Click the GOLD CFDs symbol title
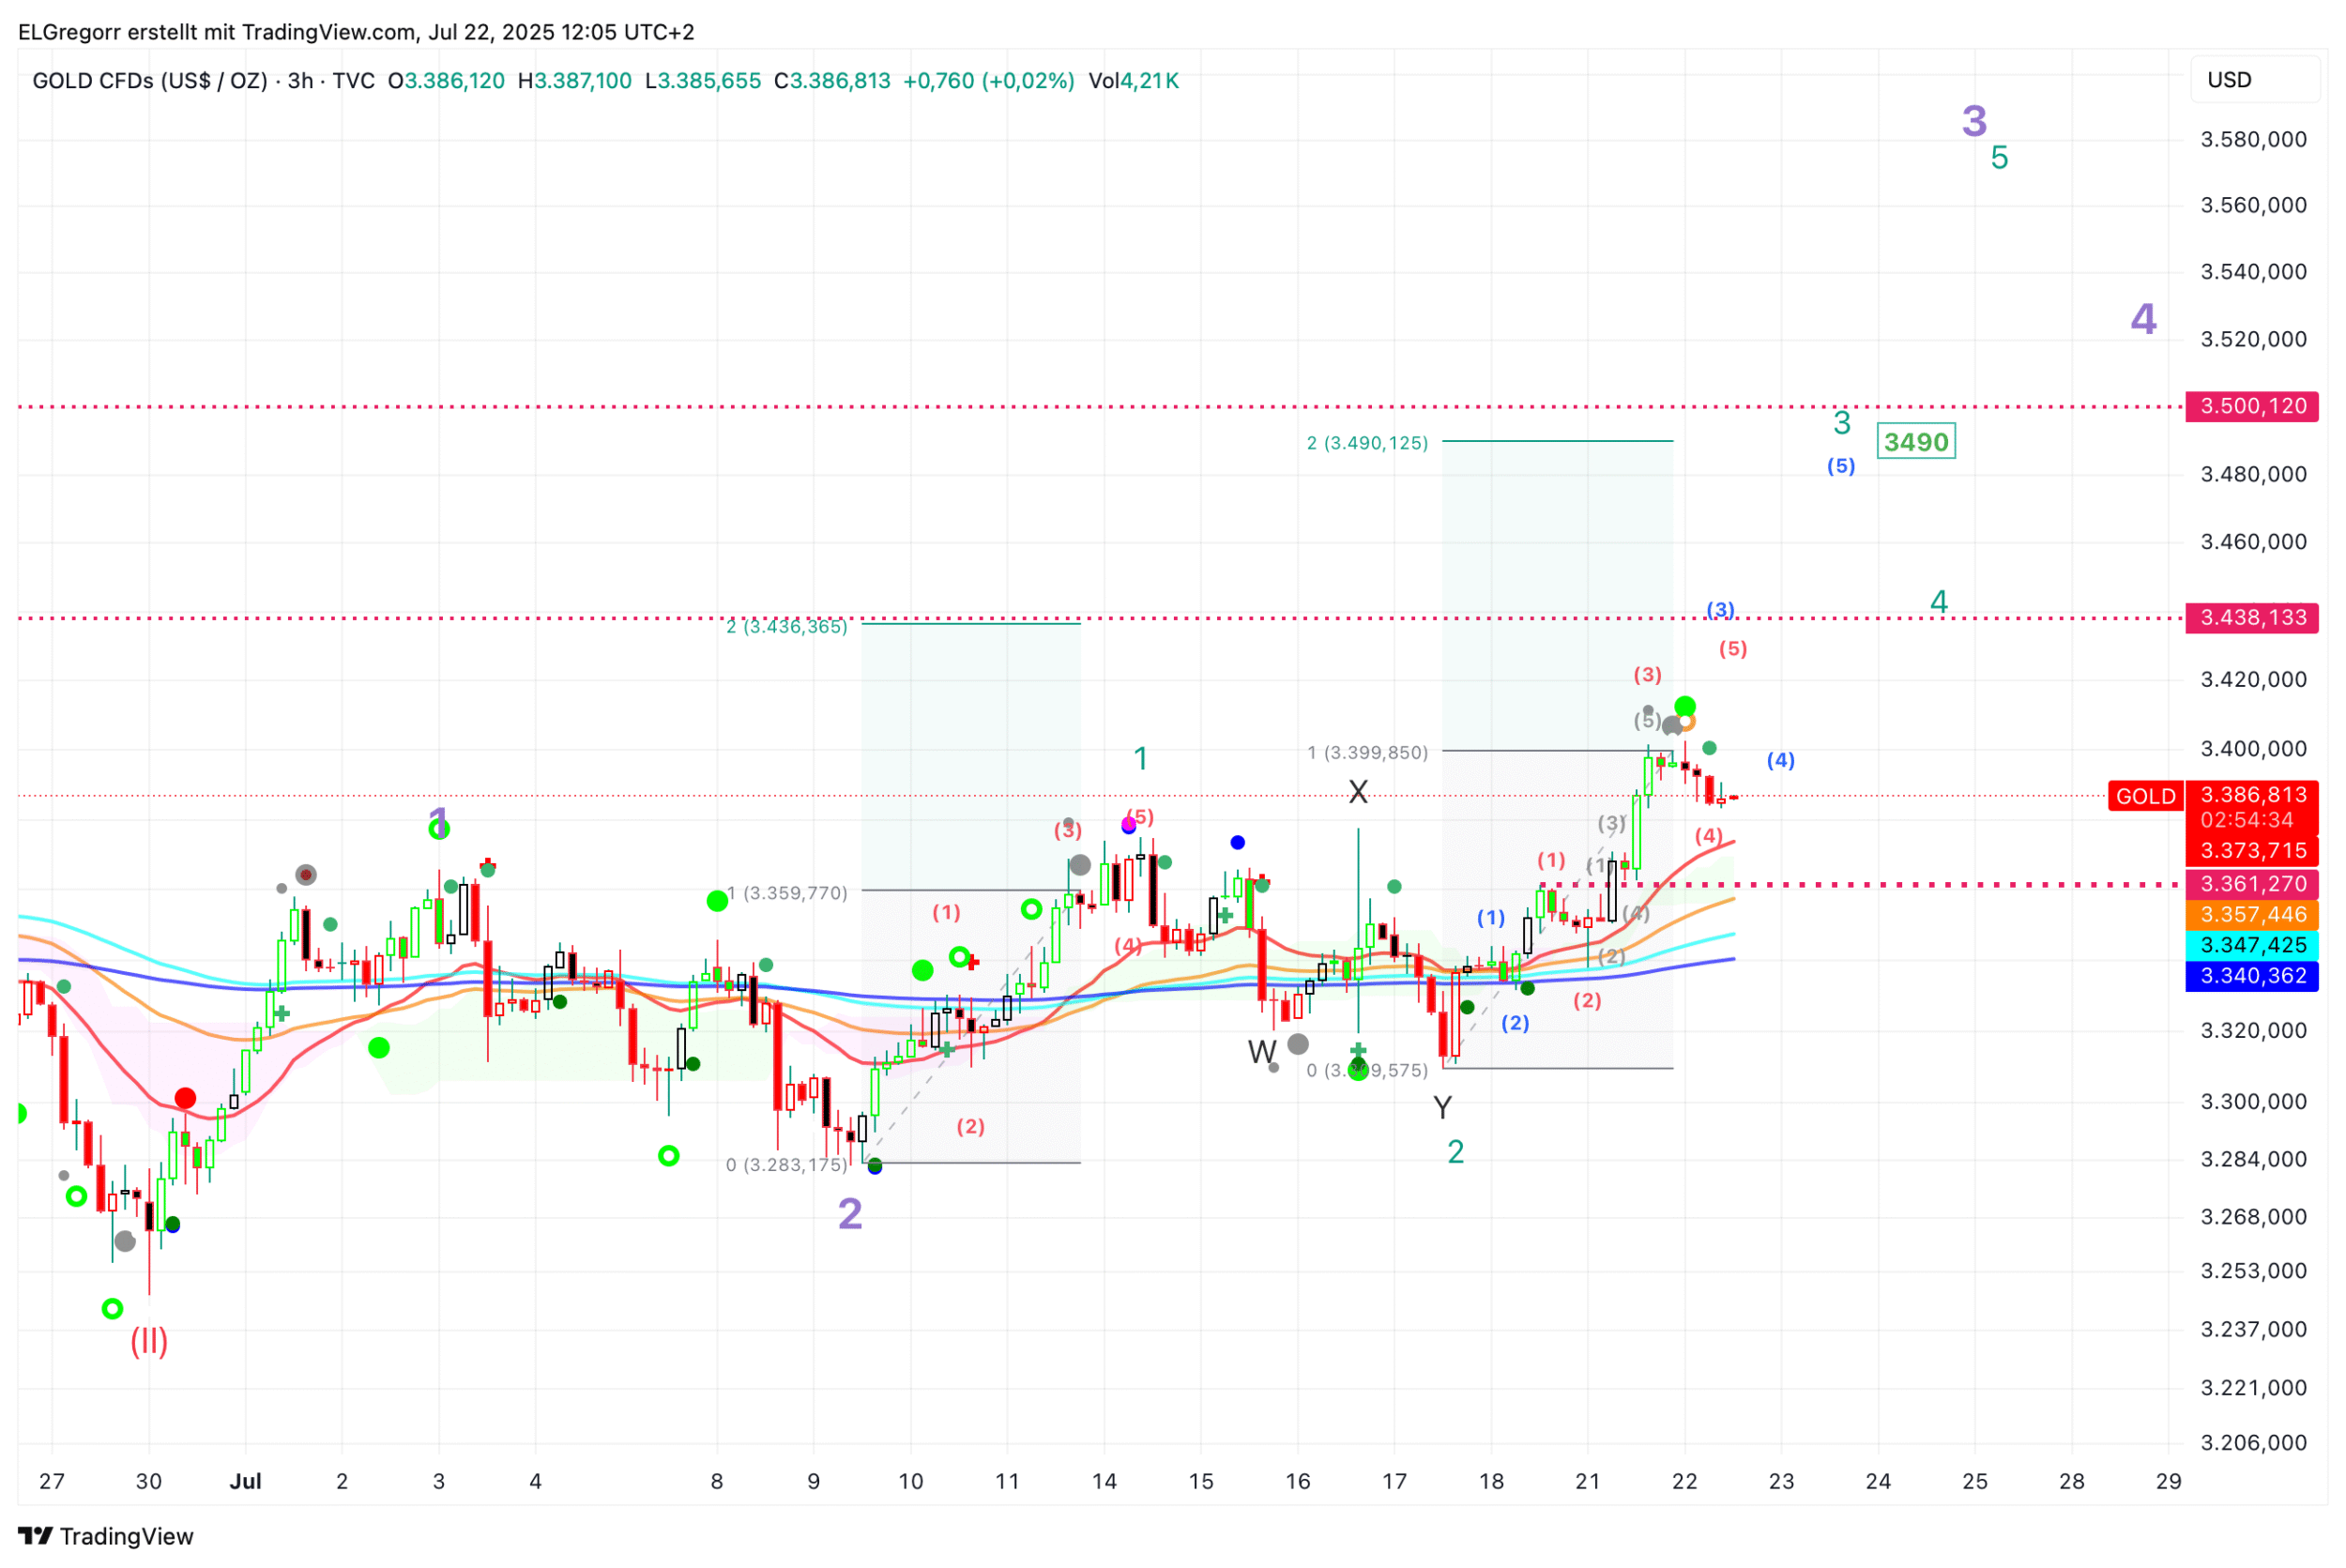Viewport: 2346px width, 1568px height. click(x=150, y=81)
